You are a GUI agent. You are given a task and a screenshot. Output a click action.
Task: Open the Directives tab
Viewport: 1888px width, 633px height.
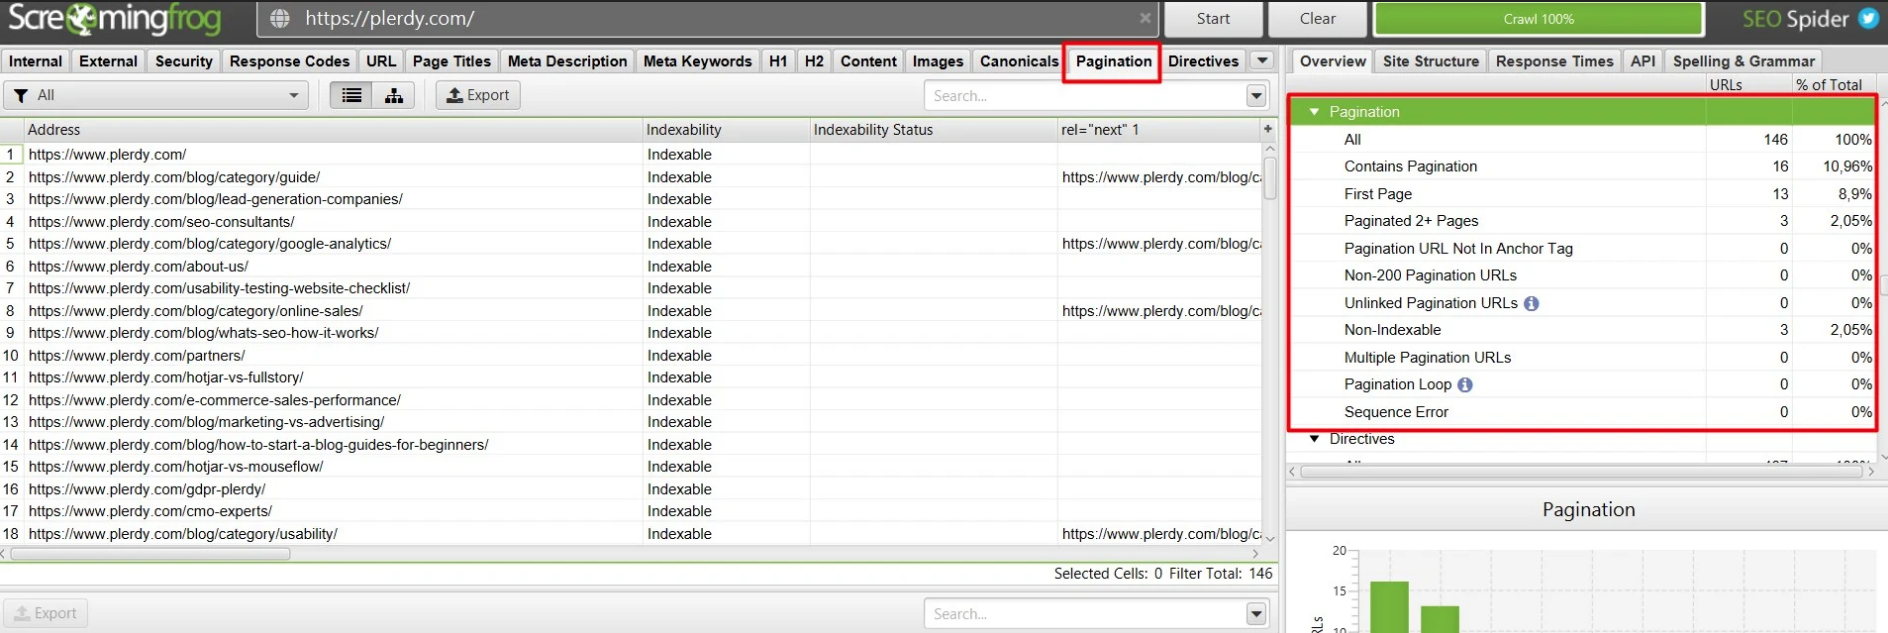coord(1203,61)
